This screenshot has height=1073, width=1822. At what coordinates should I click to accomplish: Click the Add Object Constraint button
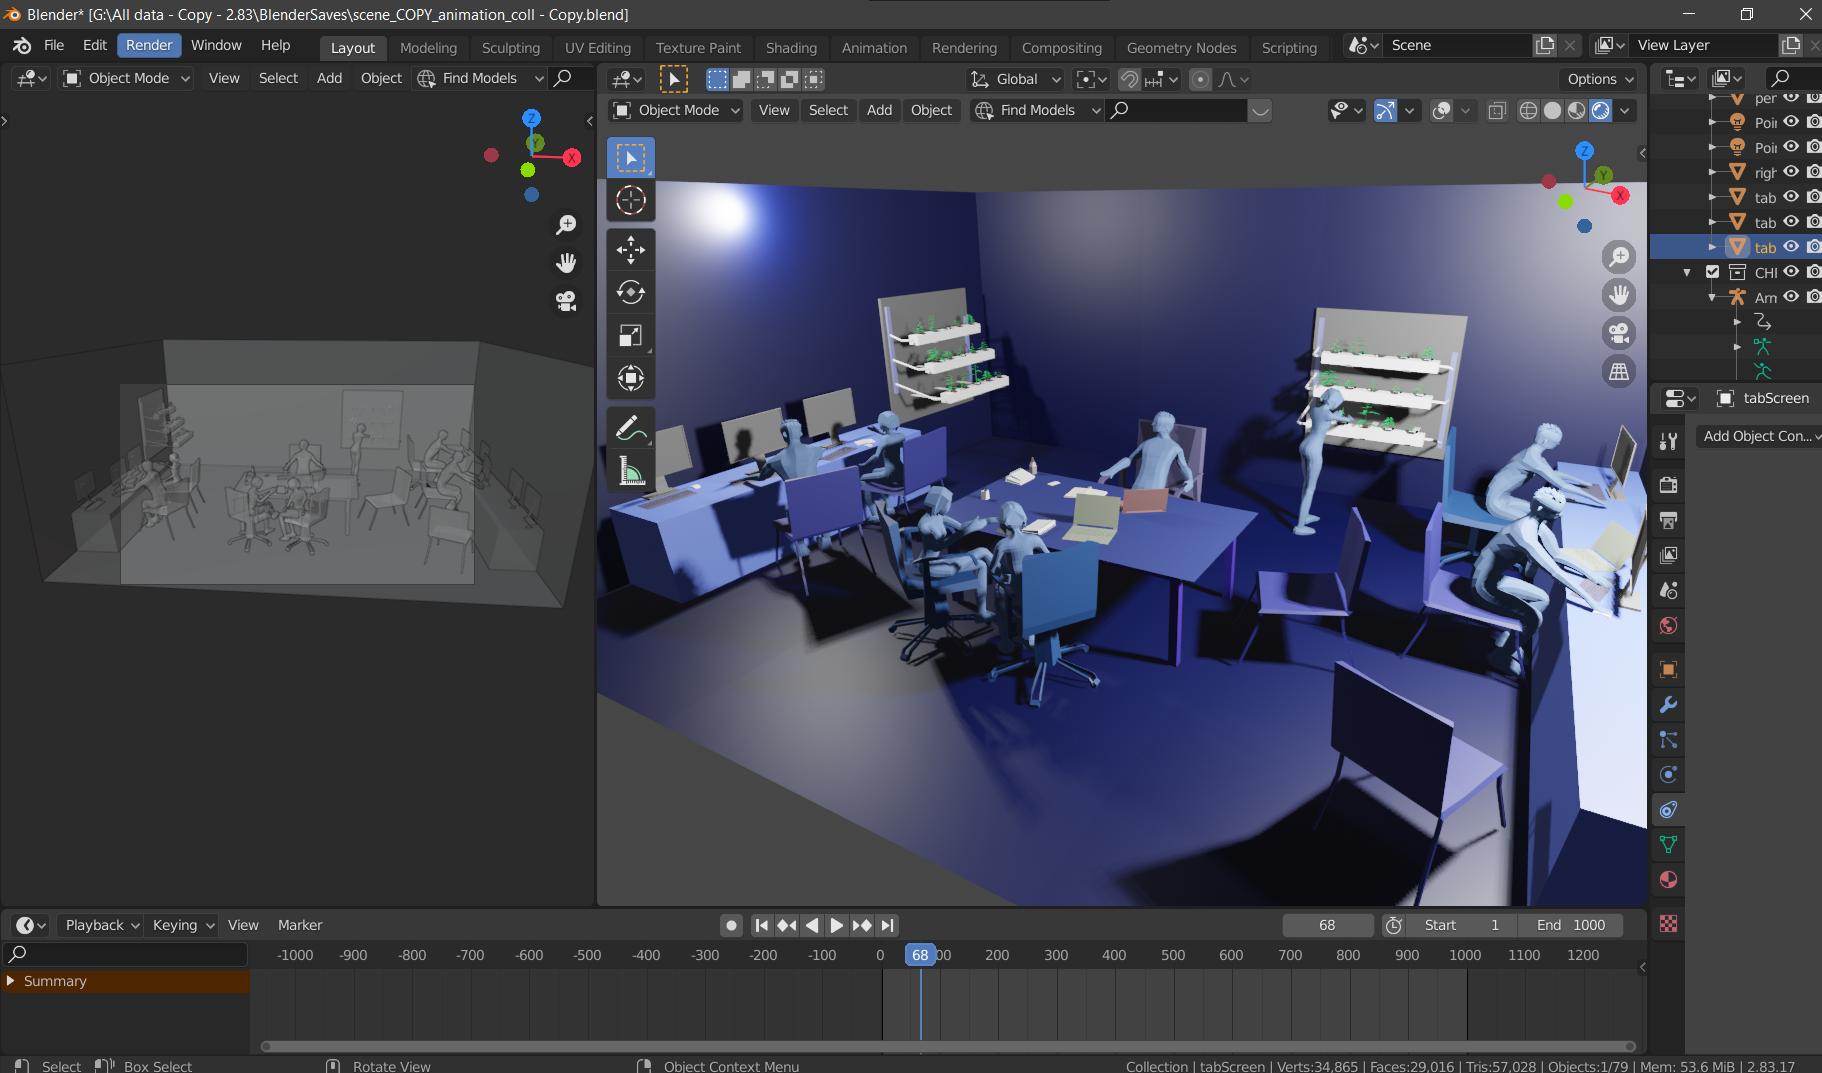click(1757, 436)
